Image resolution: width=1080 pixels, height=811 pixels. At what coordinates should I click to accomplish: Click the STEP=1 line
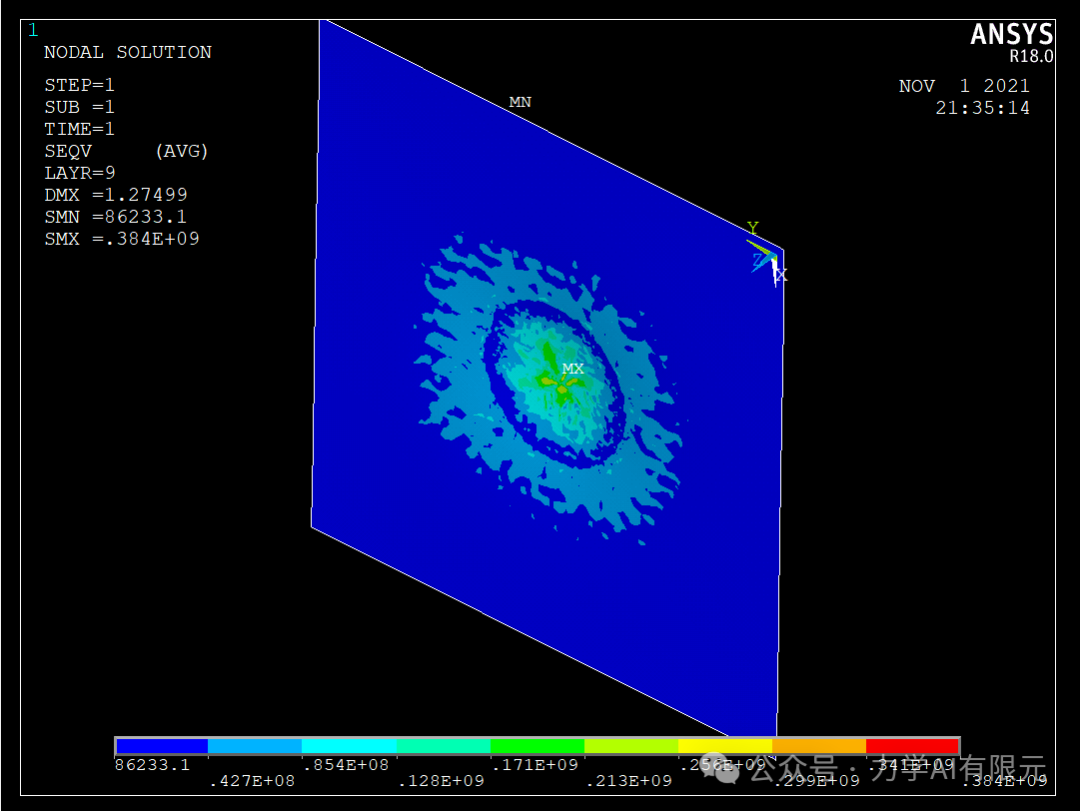pyautogui.click(x=79, y=85)
